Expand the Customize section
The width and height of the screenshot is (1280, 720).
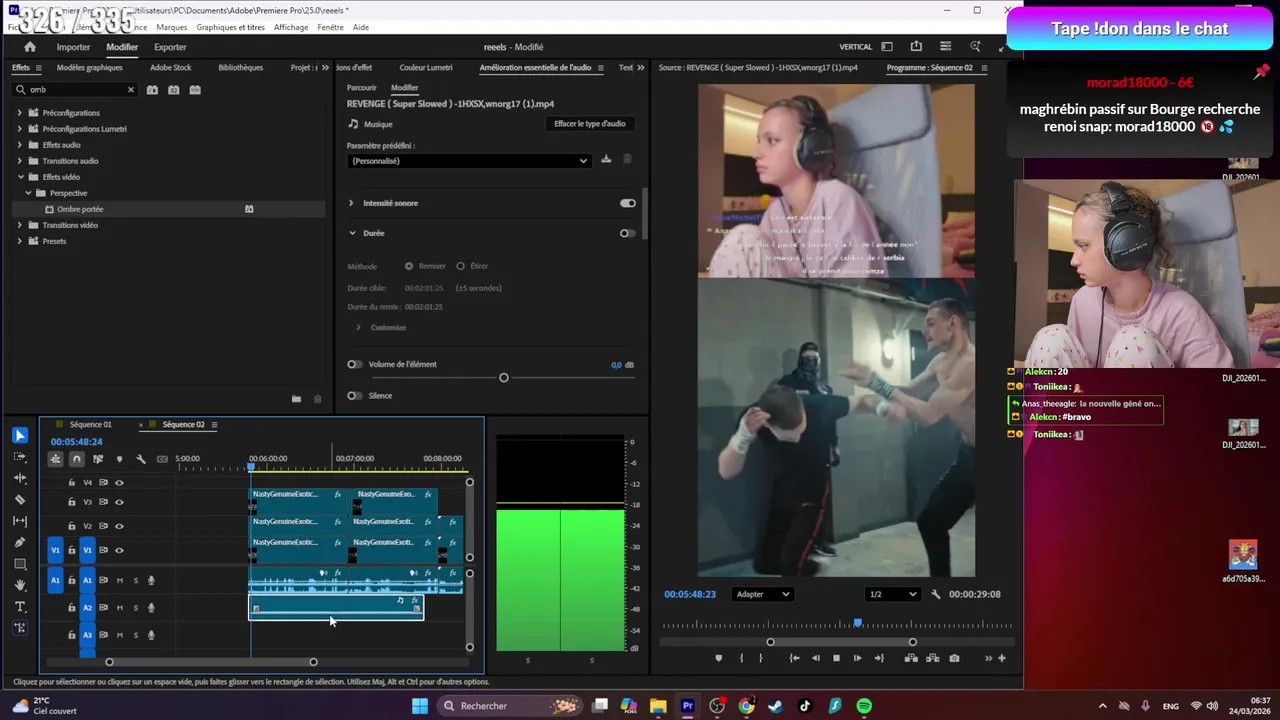click(x=359, y=327)
